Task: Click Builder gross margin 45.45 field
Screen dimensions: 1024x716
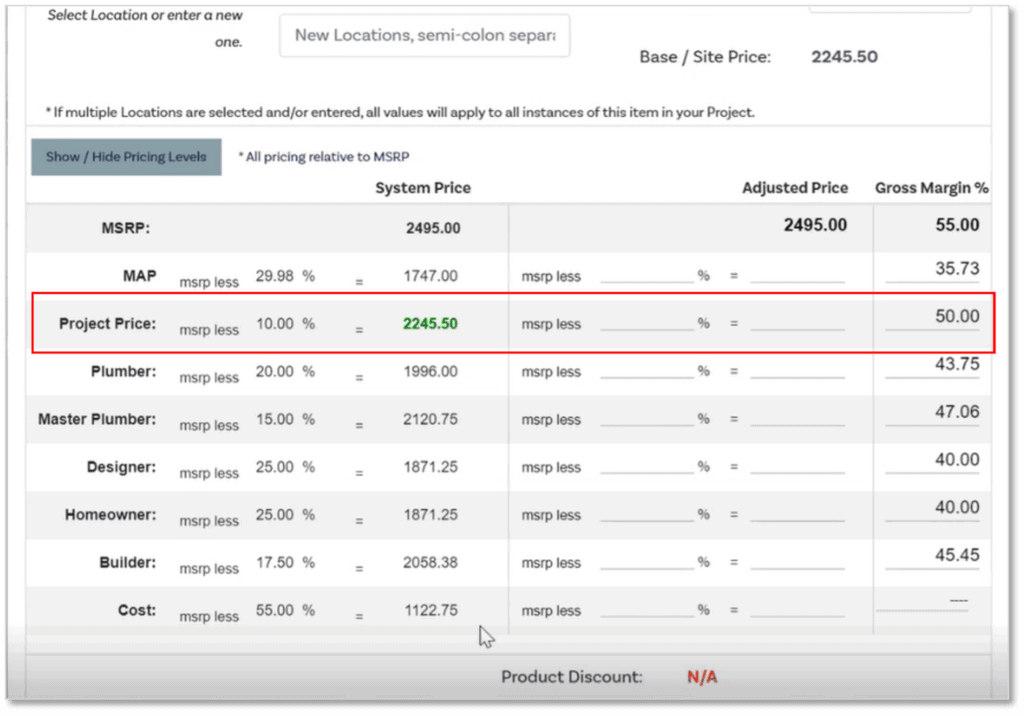Action: 933,555
